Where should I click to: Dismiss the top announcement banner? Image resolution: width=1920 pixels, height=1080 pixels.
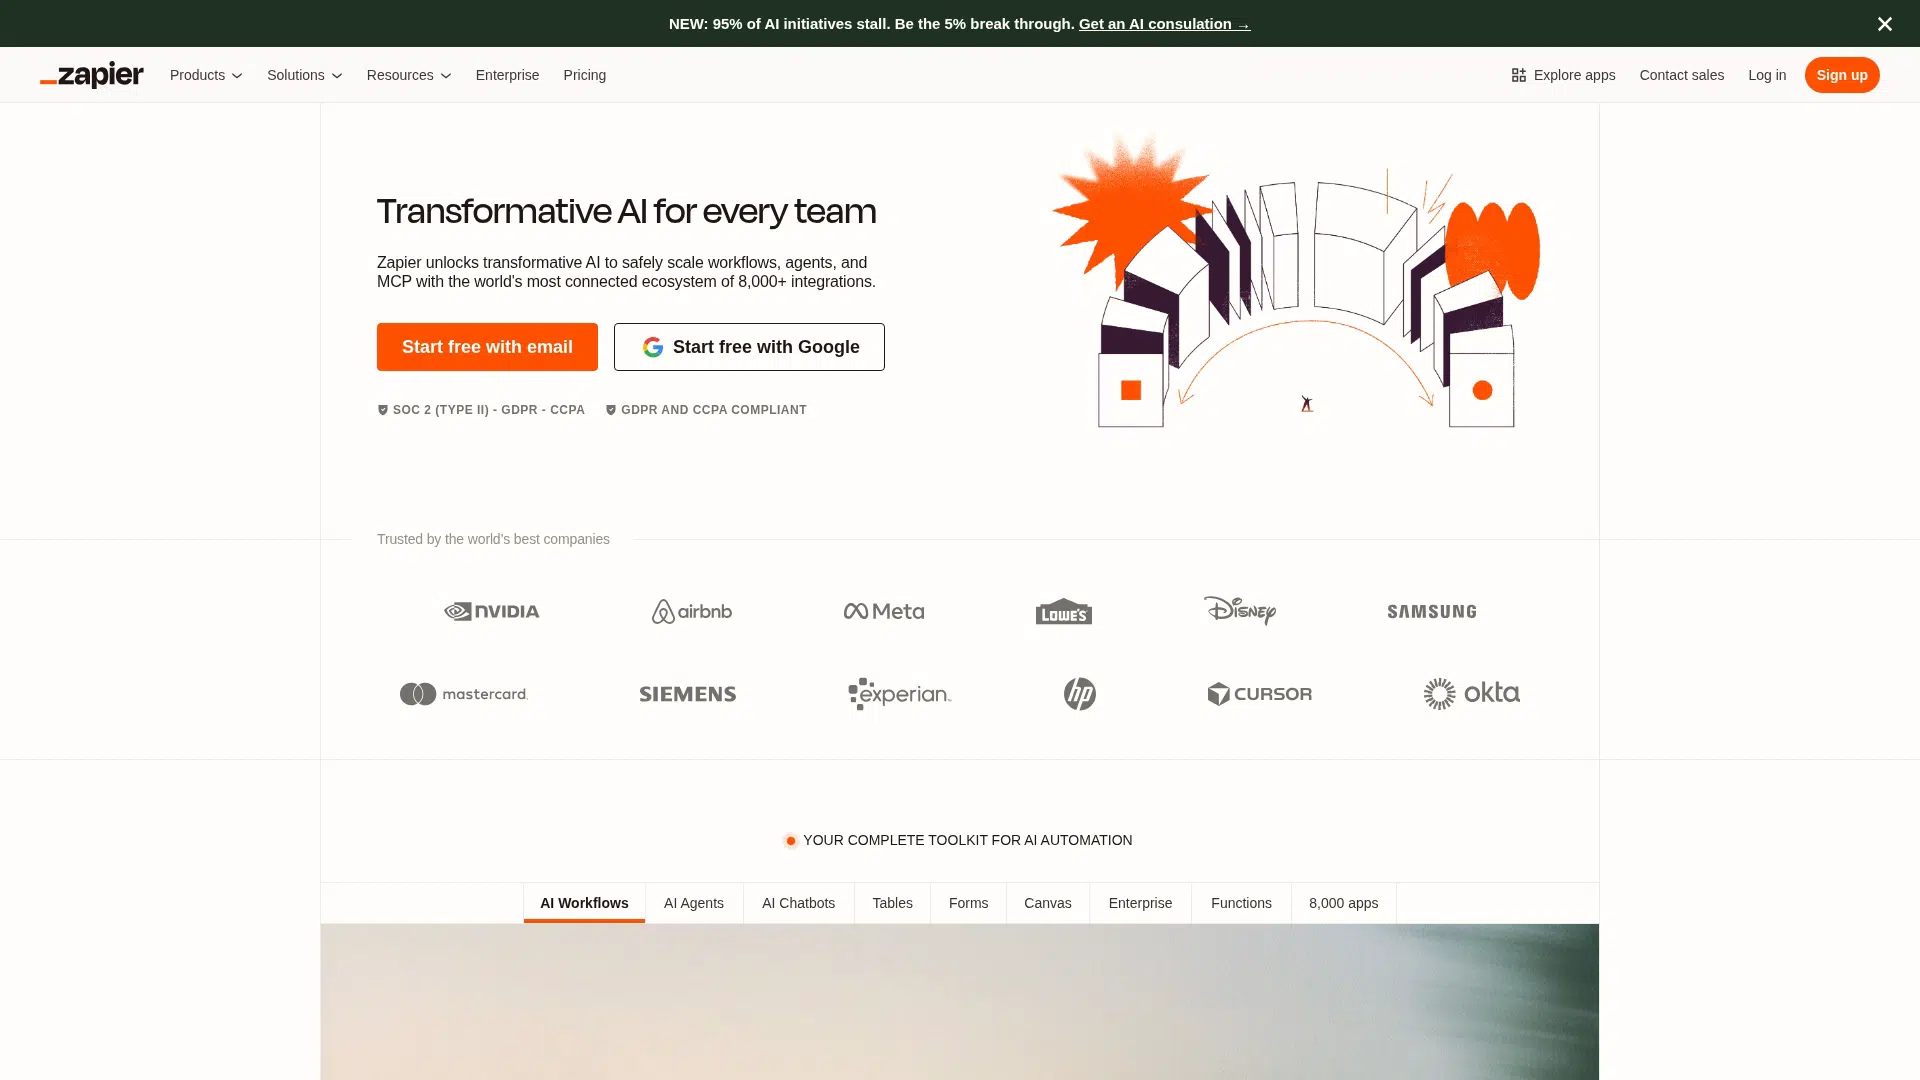coord(1884,24)
